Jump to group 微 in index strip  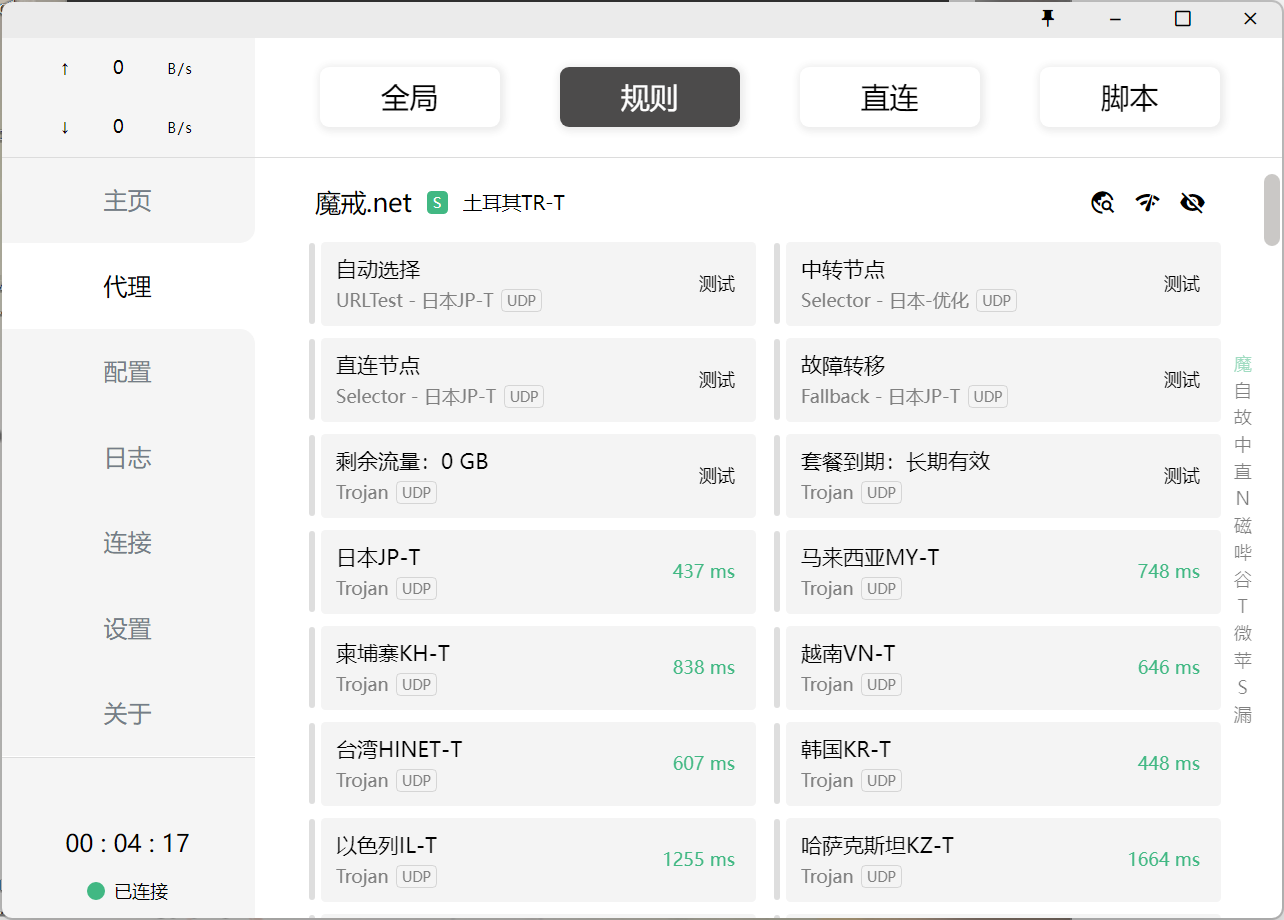(1243, 633)
